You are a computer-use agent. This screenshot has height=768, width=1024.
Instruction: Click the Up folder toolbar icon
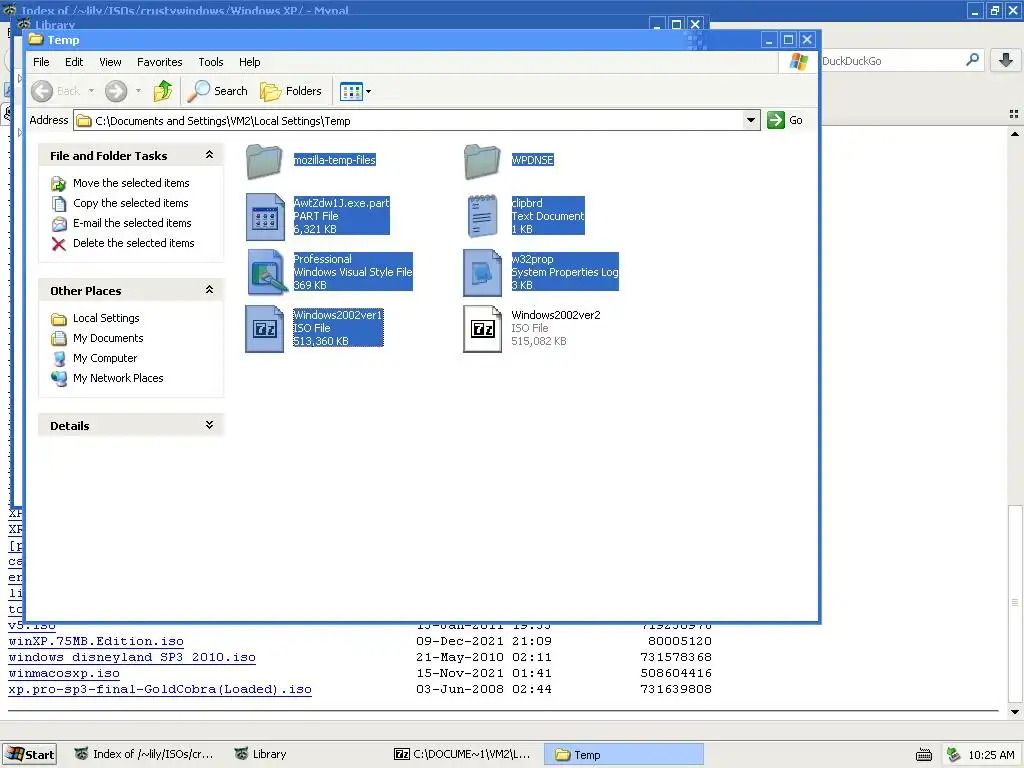163,91
